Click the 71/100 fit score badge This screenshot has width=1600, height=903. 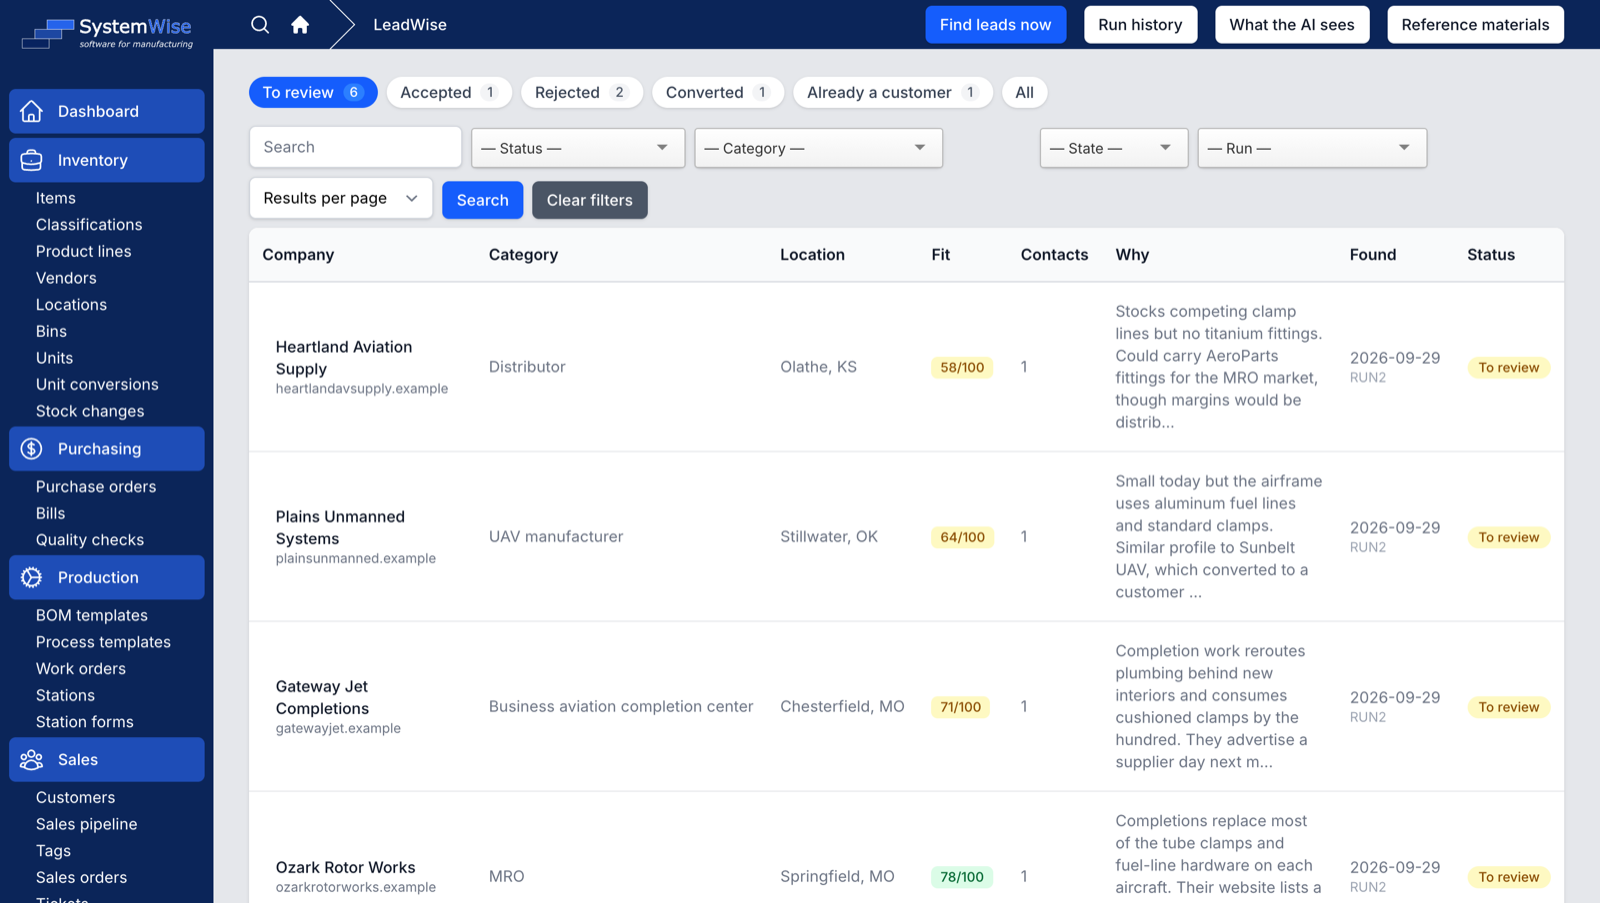(x=960, y=707)
